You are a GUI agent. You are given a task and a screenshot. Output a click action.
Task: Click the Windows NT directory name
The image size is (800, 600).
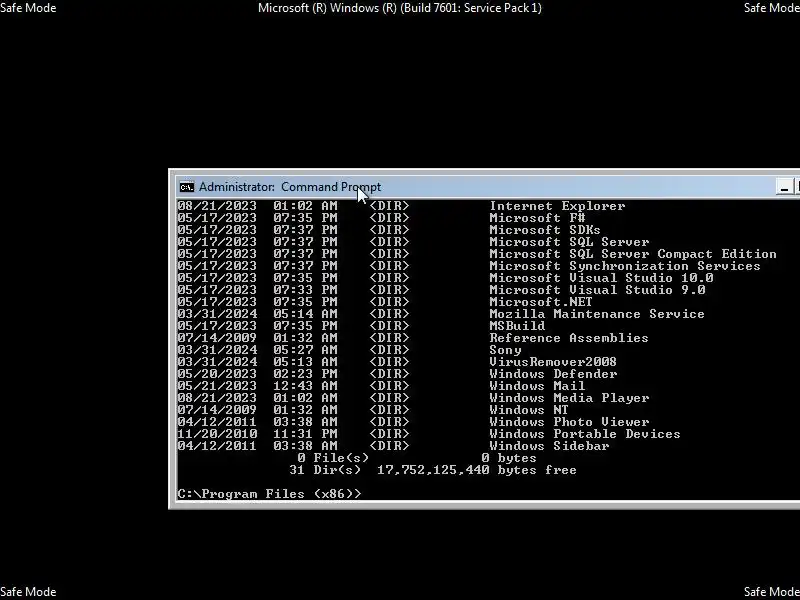(529, 410)
